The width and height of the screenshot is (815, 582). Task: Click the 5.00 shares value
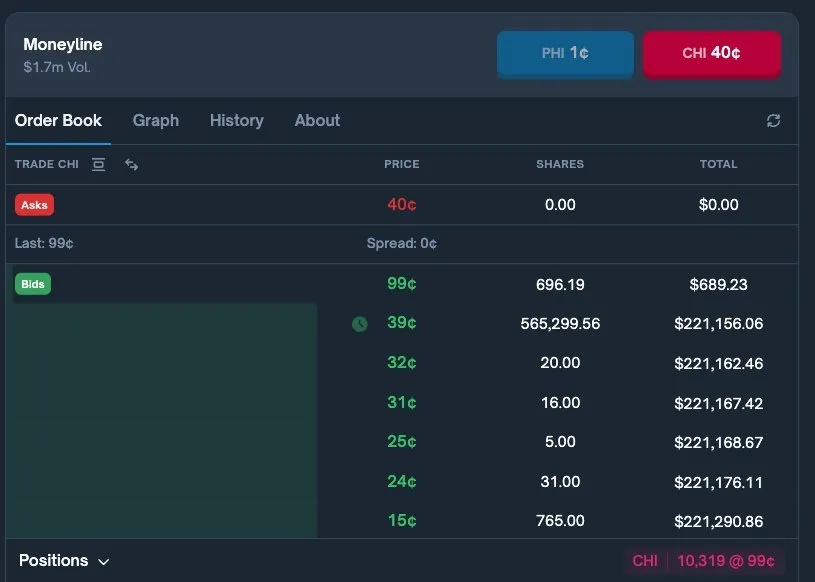(x=560, y=442)
